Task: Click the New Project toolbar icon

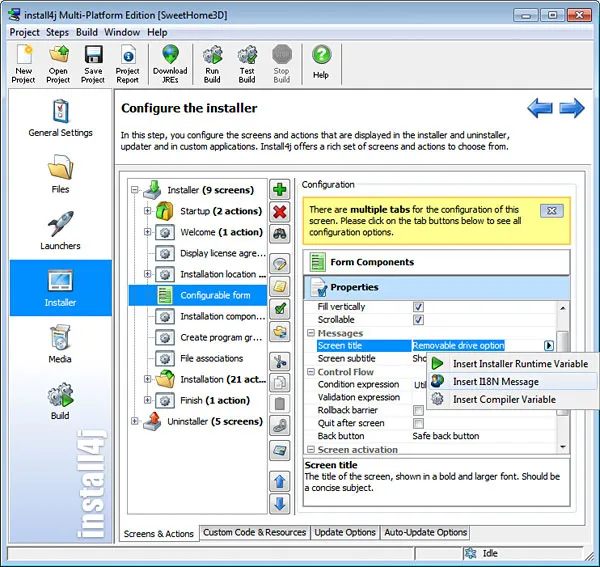Action: (x=23, y=64)
